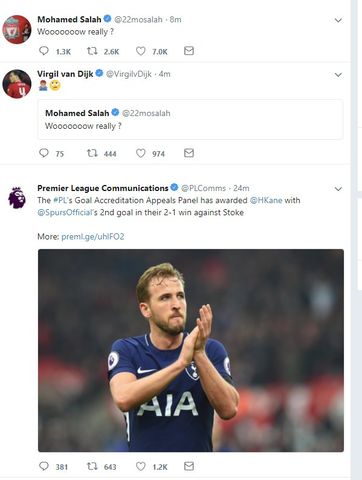Like the Premier League Communications tweet
Image resolution: width=362 pixels, height=480 pixels.
(141, 466)
